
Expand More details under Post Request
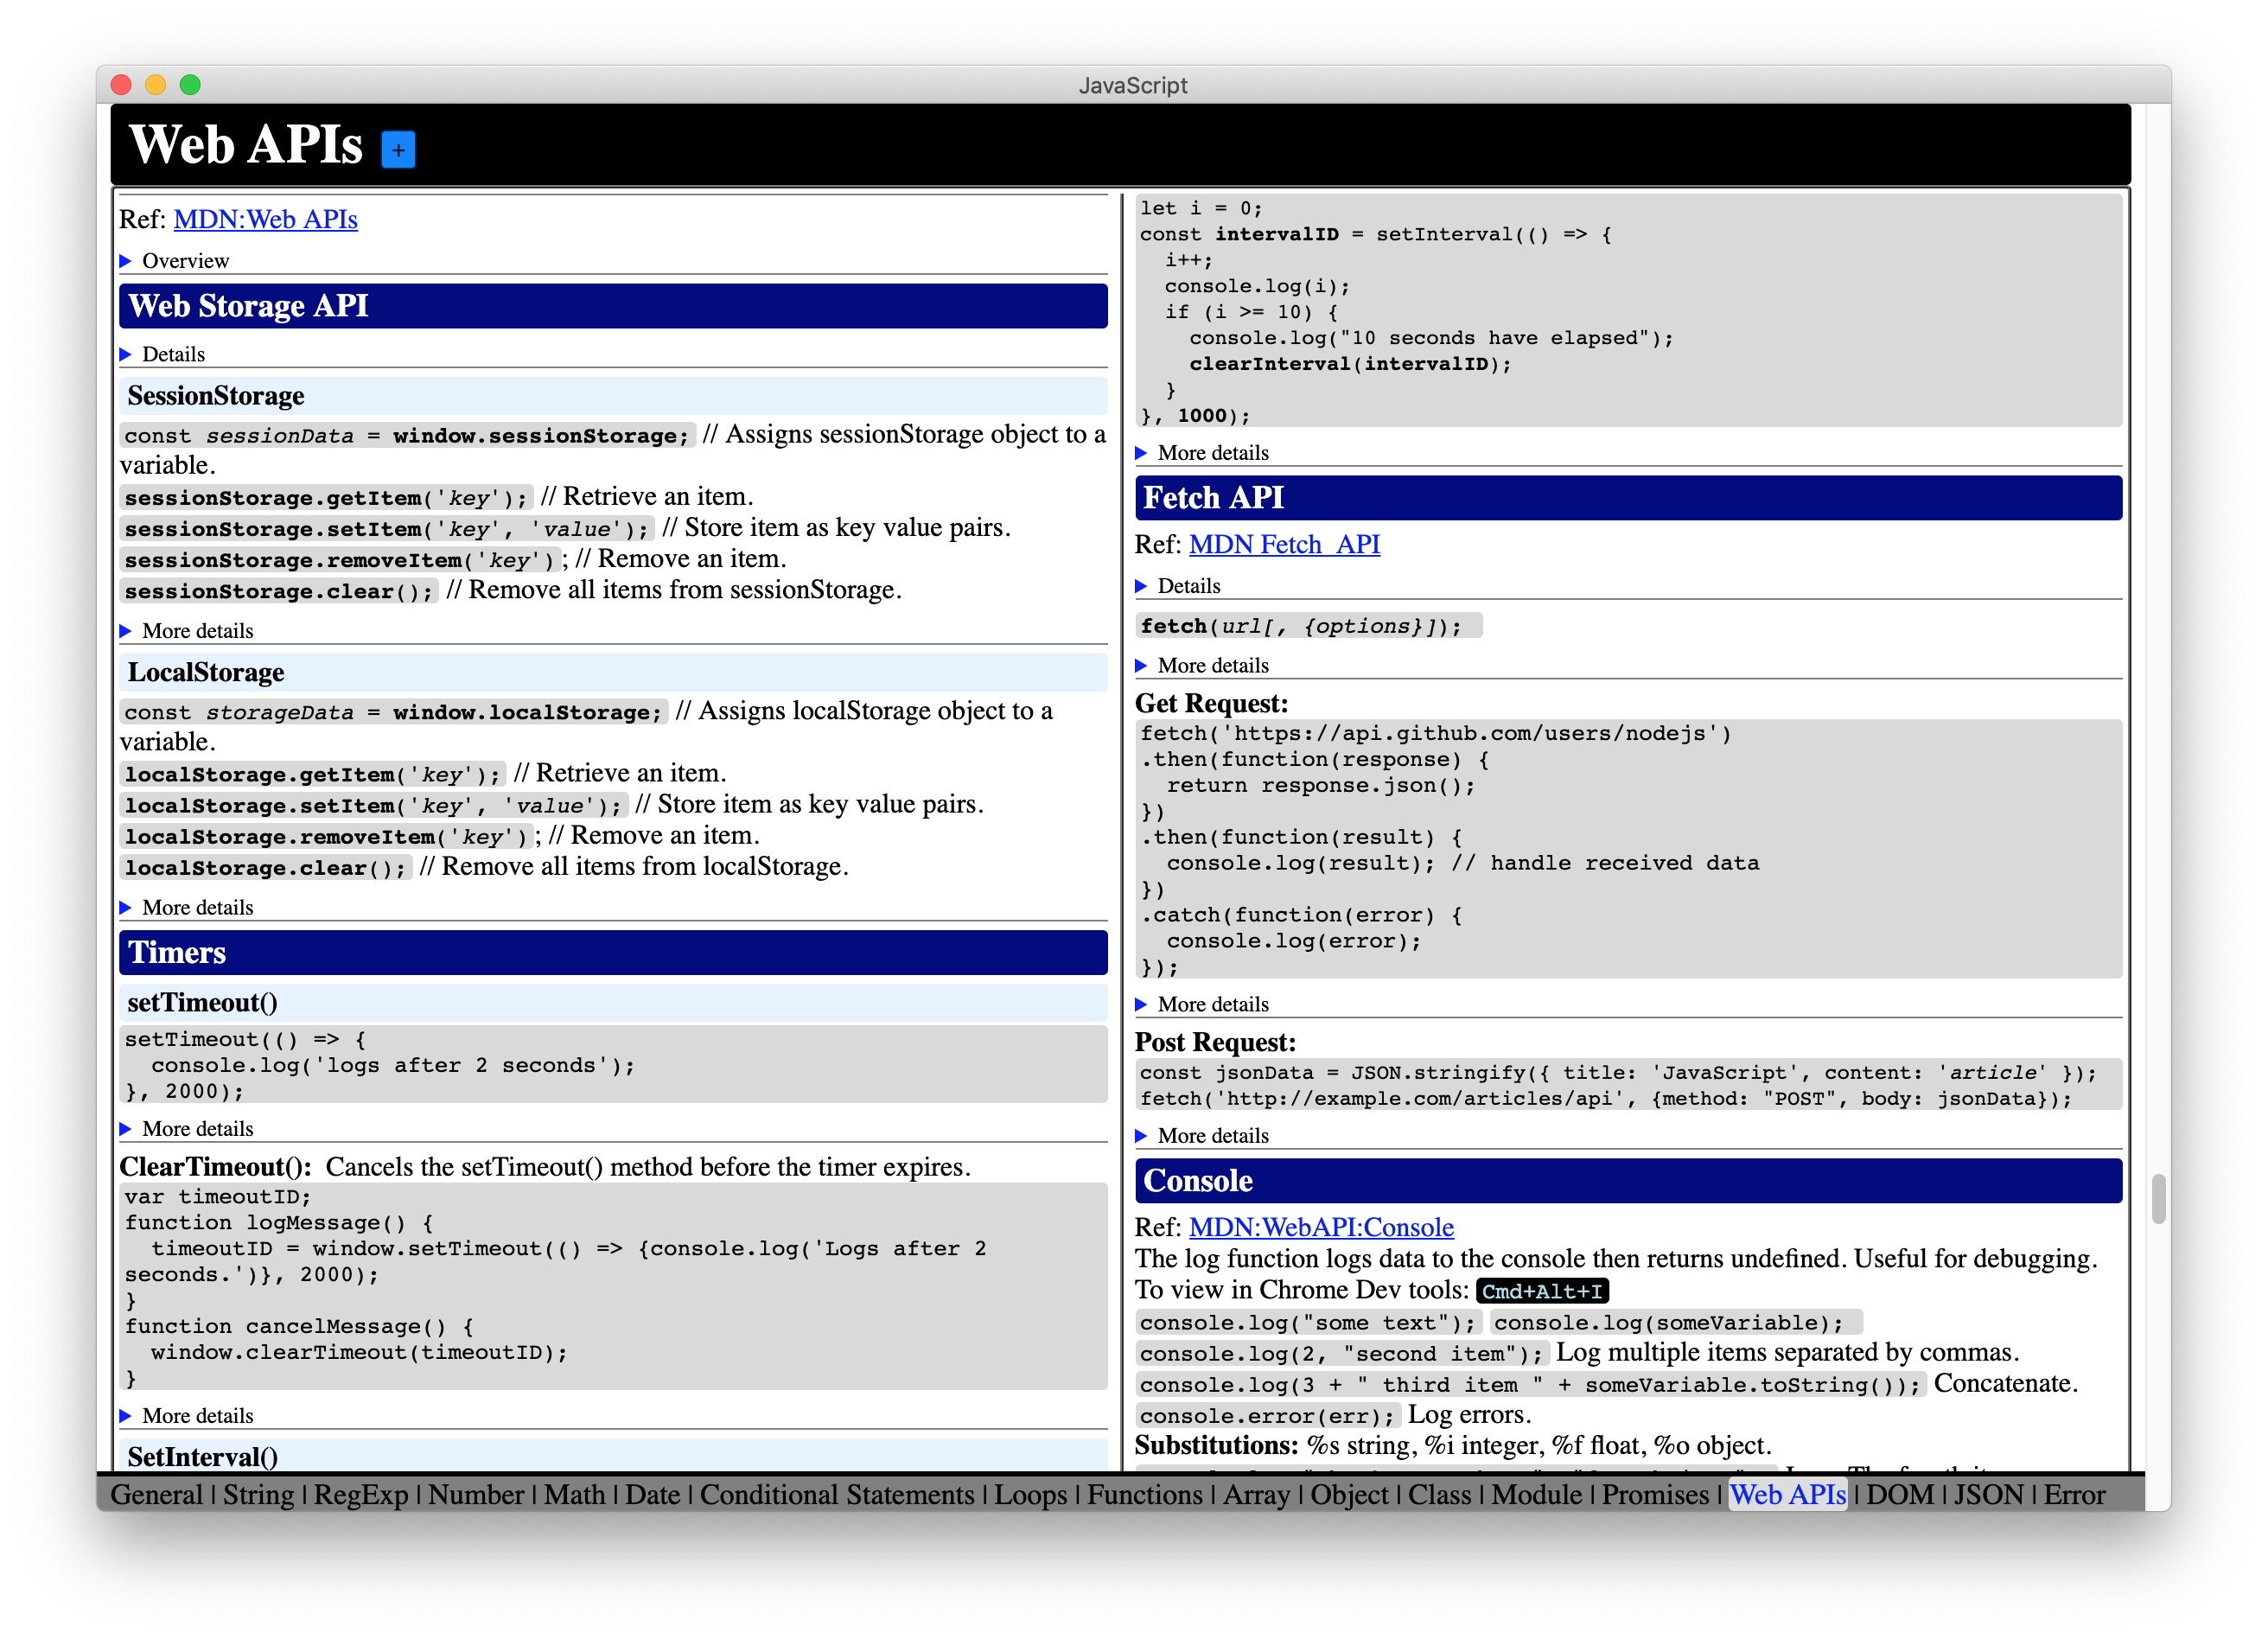1141,1136
